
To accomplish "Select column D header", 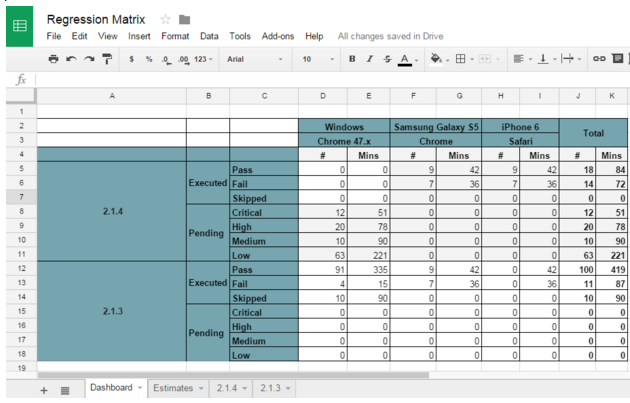I will tap(323, 96).
